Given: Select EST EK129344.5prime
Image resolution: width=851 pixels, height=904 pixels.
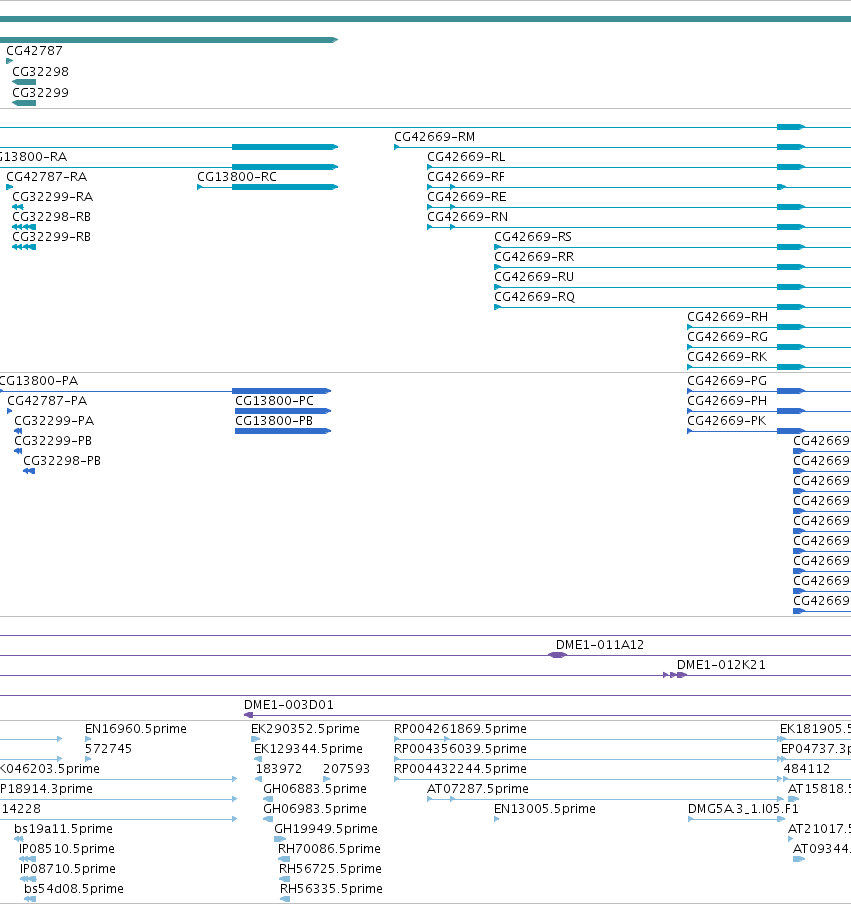Looking at the screenshot, I should click(x=308, y=748).
